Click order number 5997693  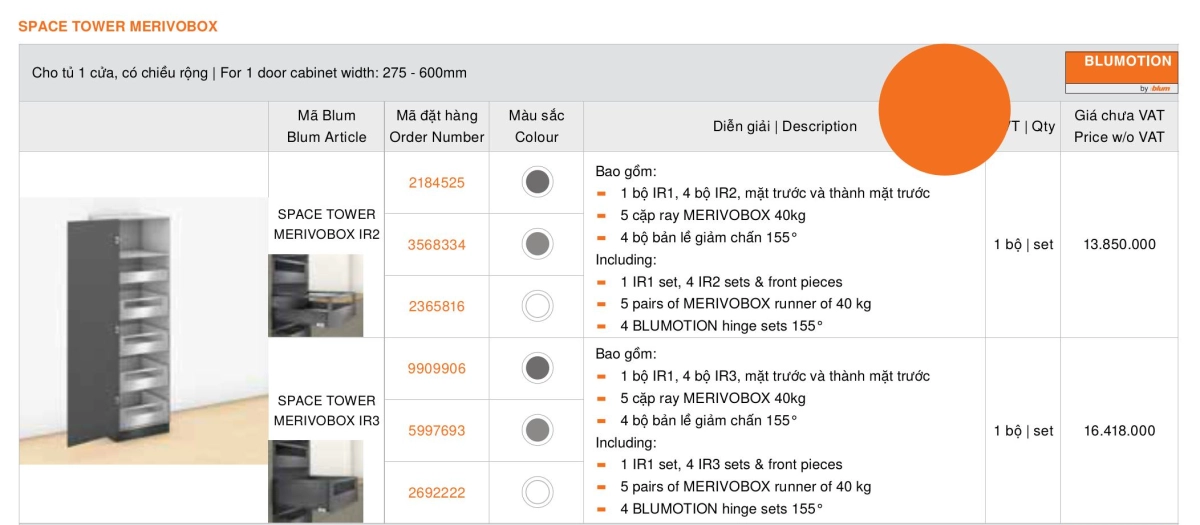437,431
